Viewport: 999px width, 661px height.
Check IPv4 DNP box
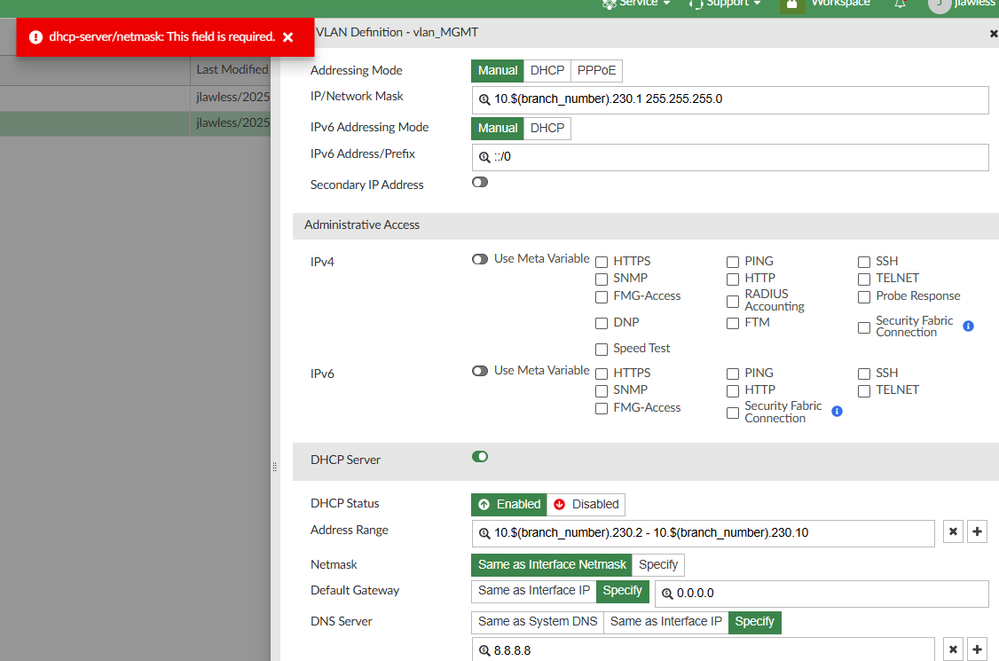point(601,323)
